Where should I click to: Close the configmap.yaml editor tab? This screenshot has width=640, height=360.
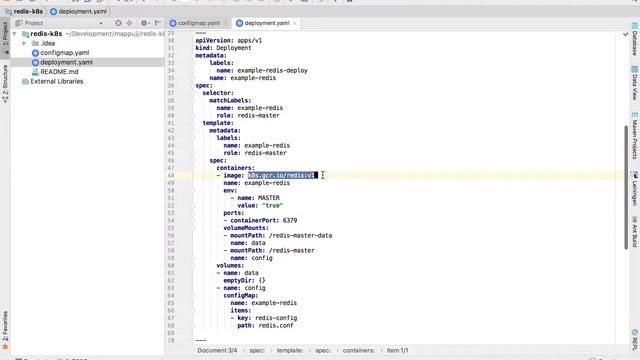(225, 23)
